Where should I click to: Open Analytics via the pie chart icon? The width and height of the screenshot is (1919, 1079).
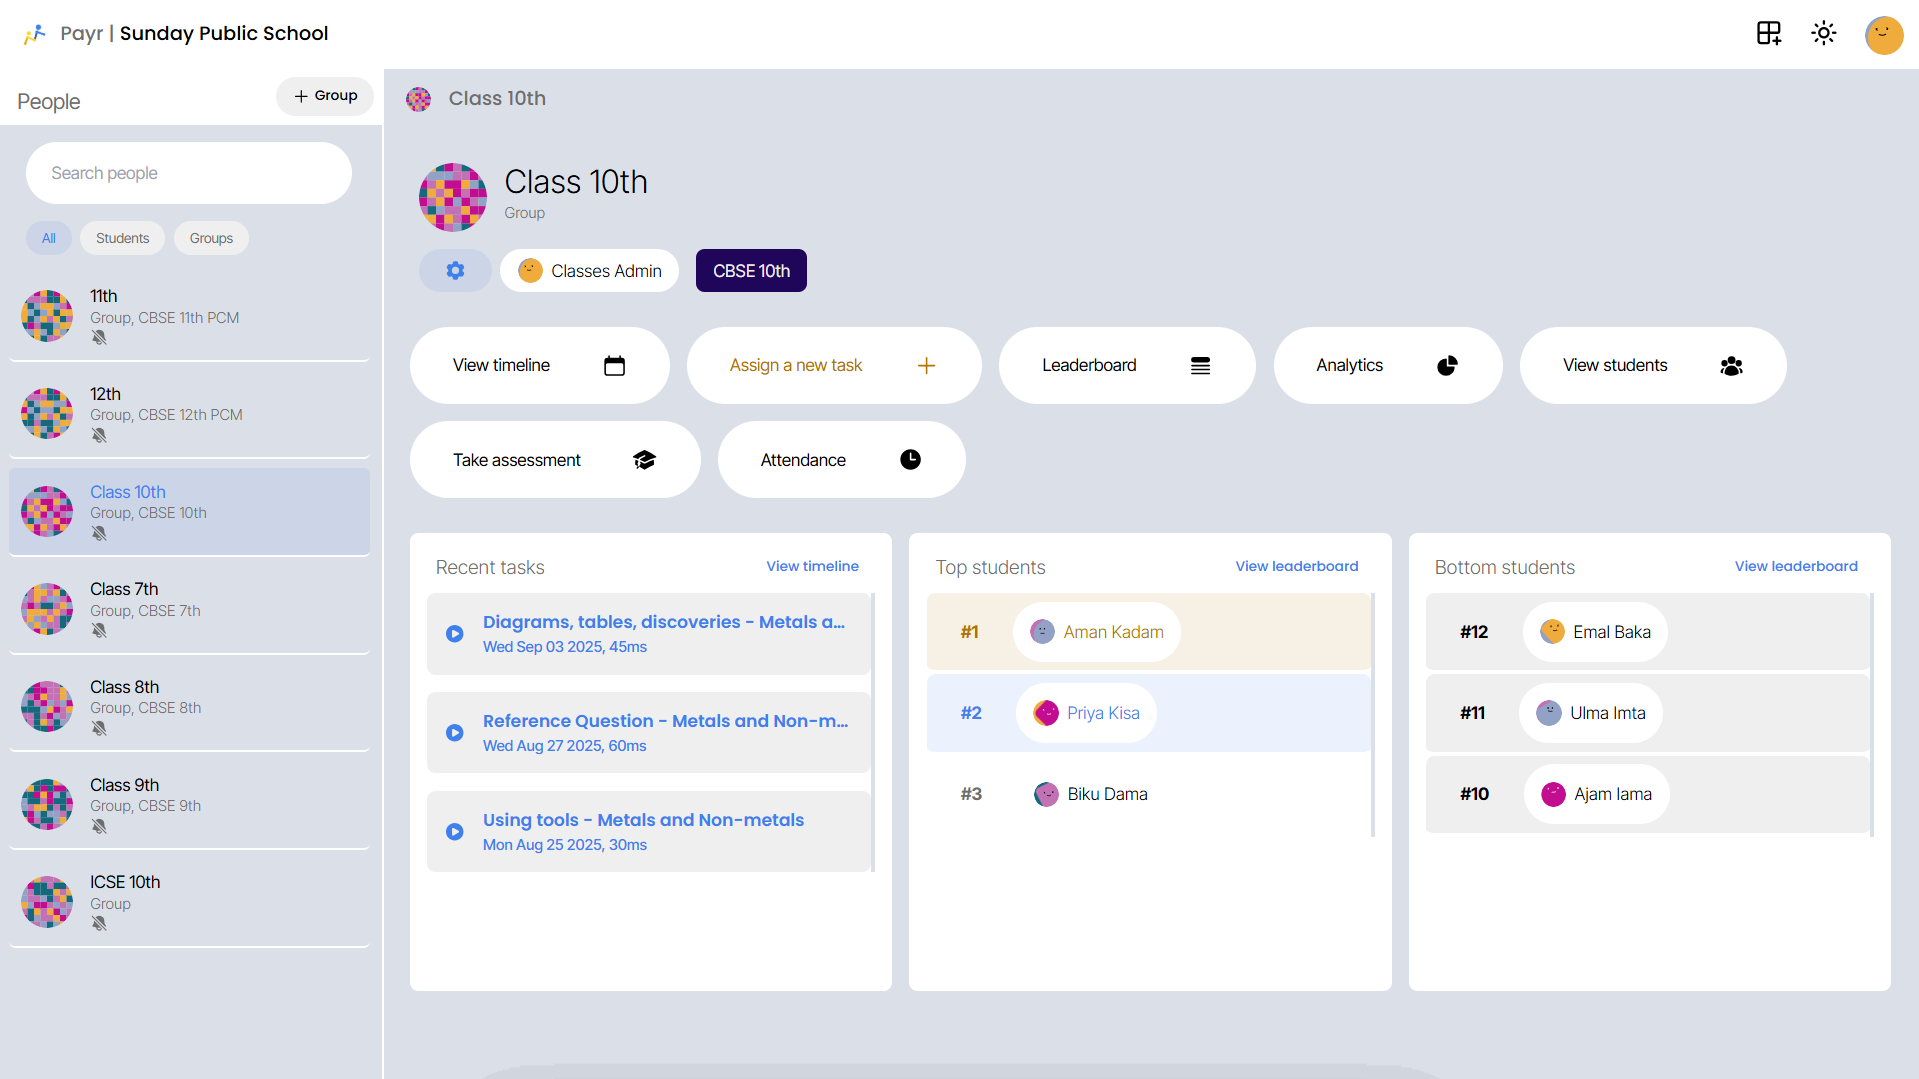coord(1447,366)
